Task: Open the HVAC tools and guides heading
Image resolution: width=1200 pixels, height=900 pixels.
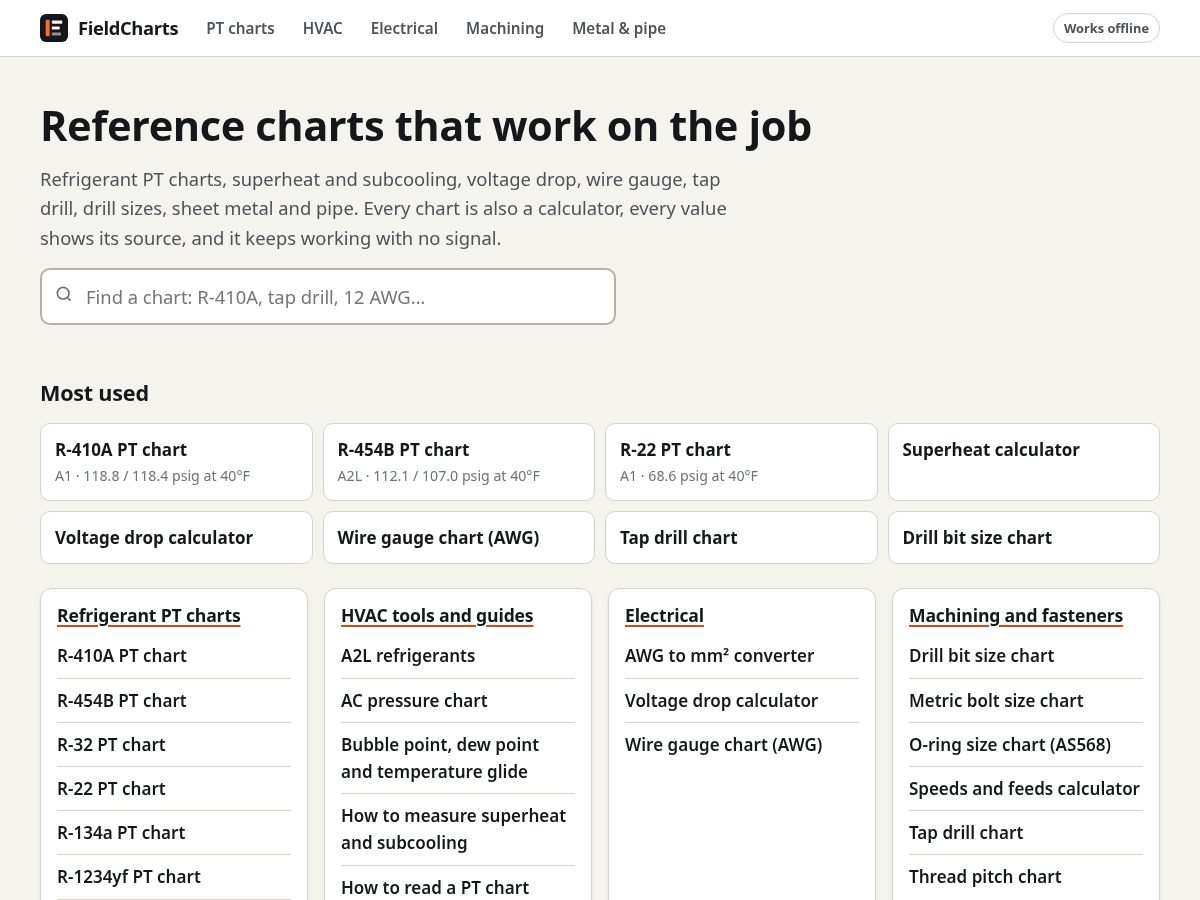Action: pyautogui.click(x=437, y=616)
